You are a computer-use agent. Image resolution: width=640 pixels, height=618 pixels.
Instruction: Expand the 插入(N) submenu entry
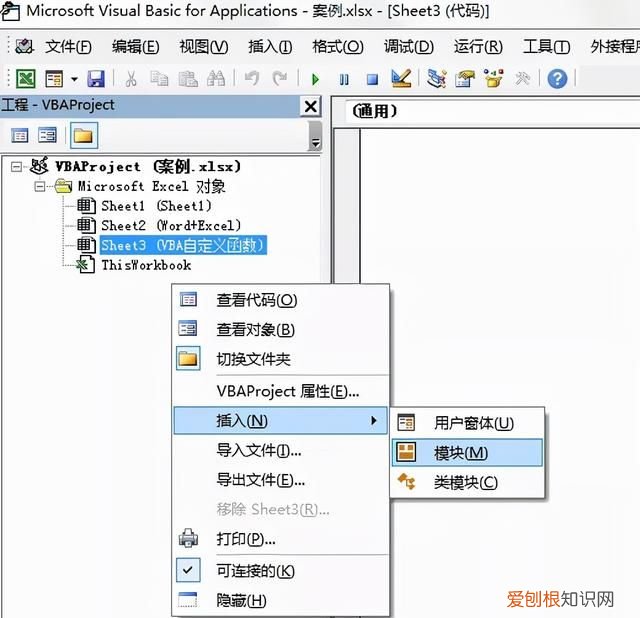coord(280,420)
